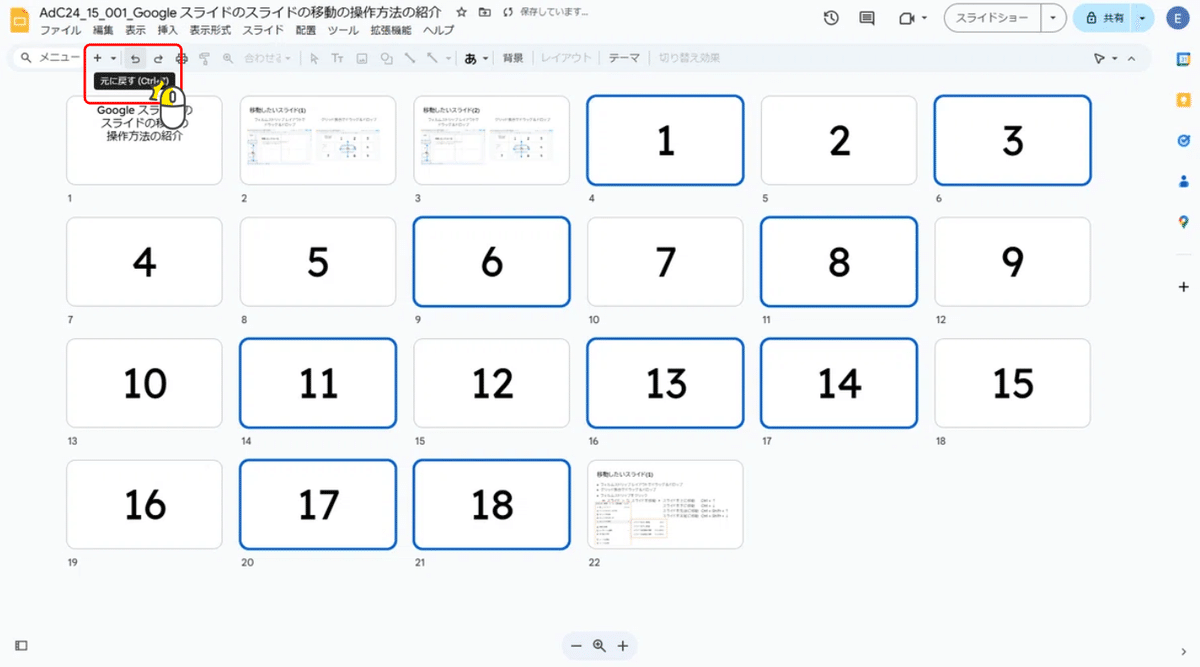Screen dimensions: 1200x667
Task: Select the line drawing tool icon
Action: (410, 58)
